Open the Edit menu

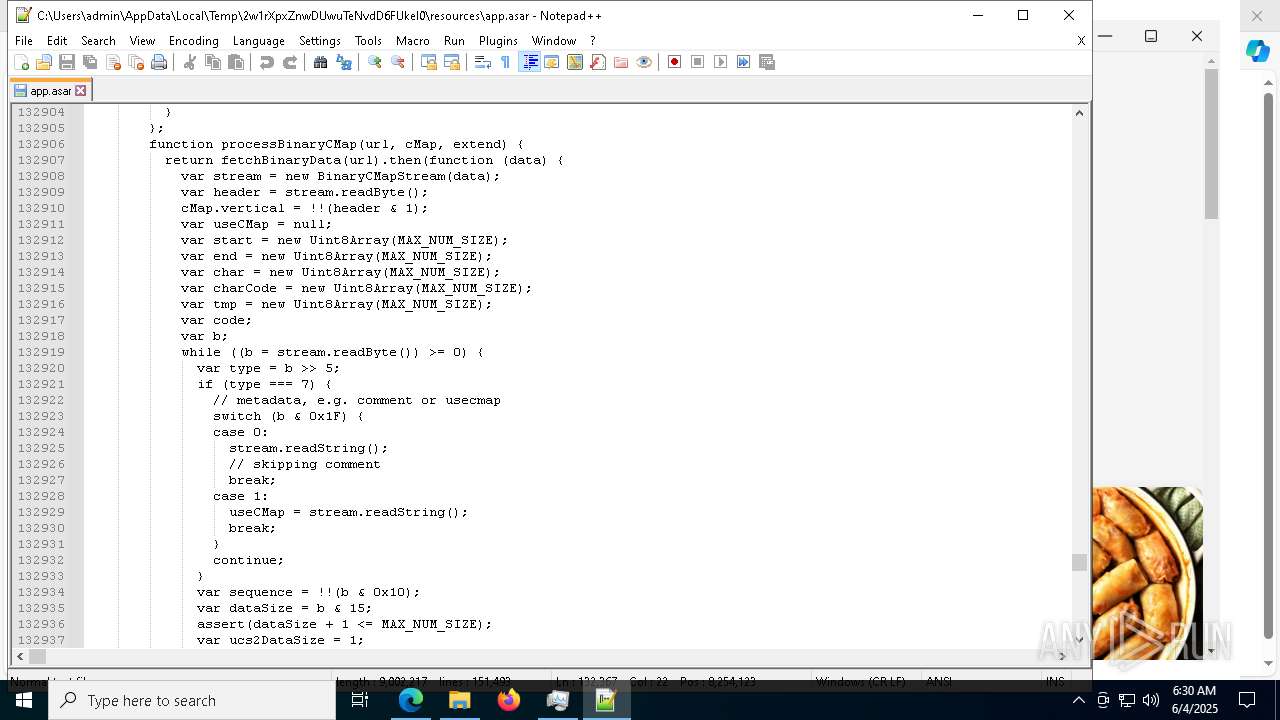tap(57, 41)
